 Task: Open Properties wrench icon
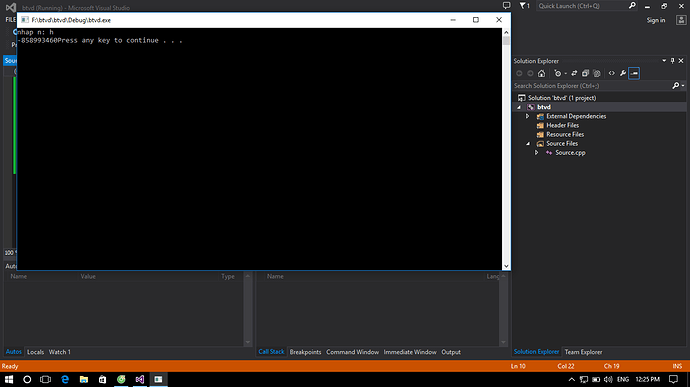[x=623, y=74]
